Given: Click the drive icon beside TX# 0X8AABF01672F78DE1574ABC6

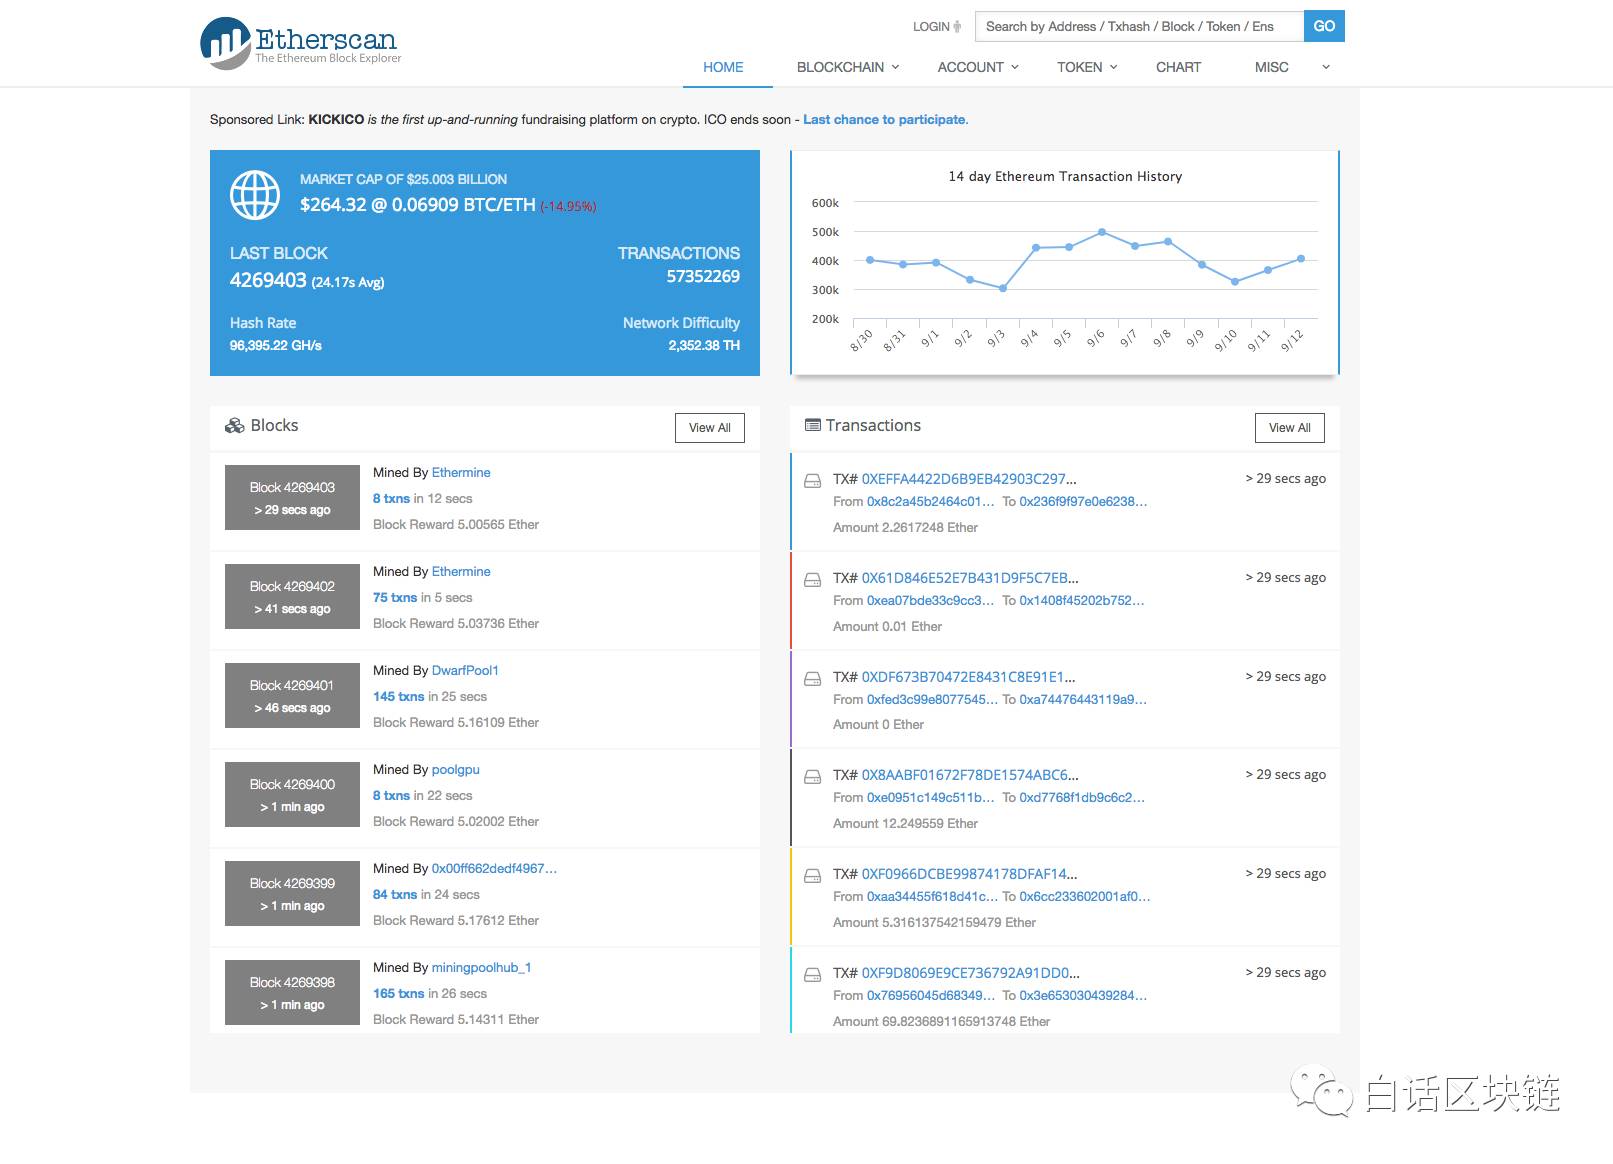Looking at the screenshot, I should click(813, 776).
